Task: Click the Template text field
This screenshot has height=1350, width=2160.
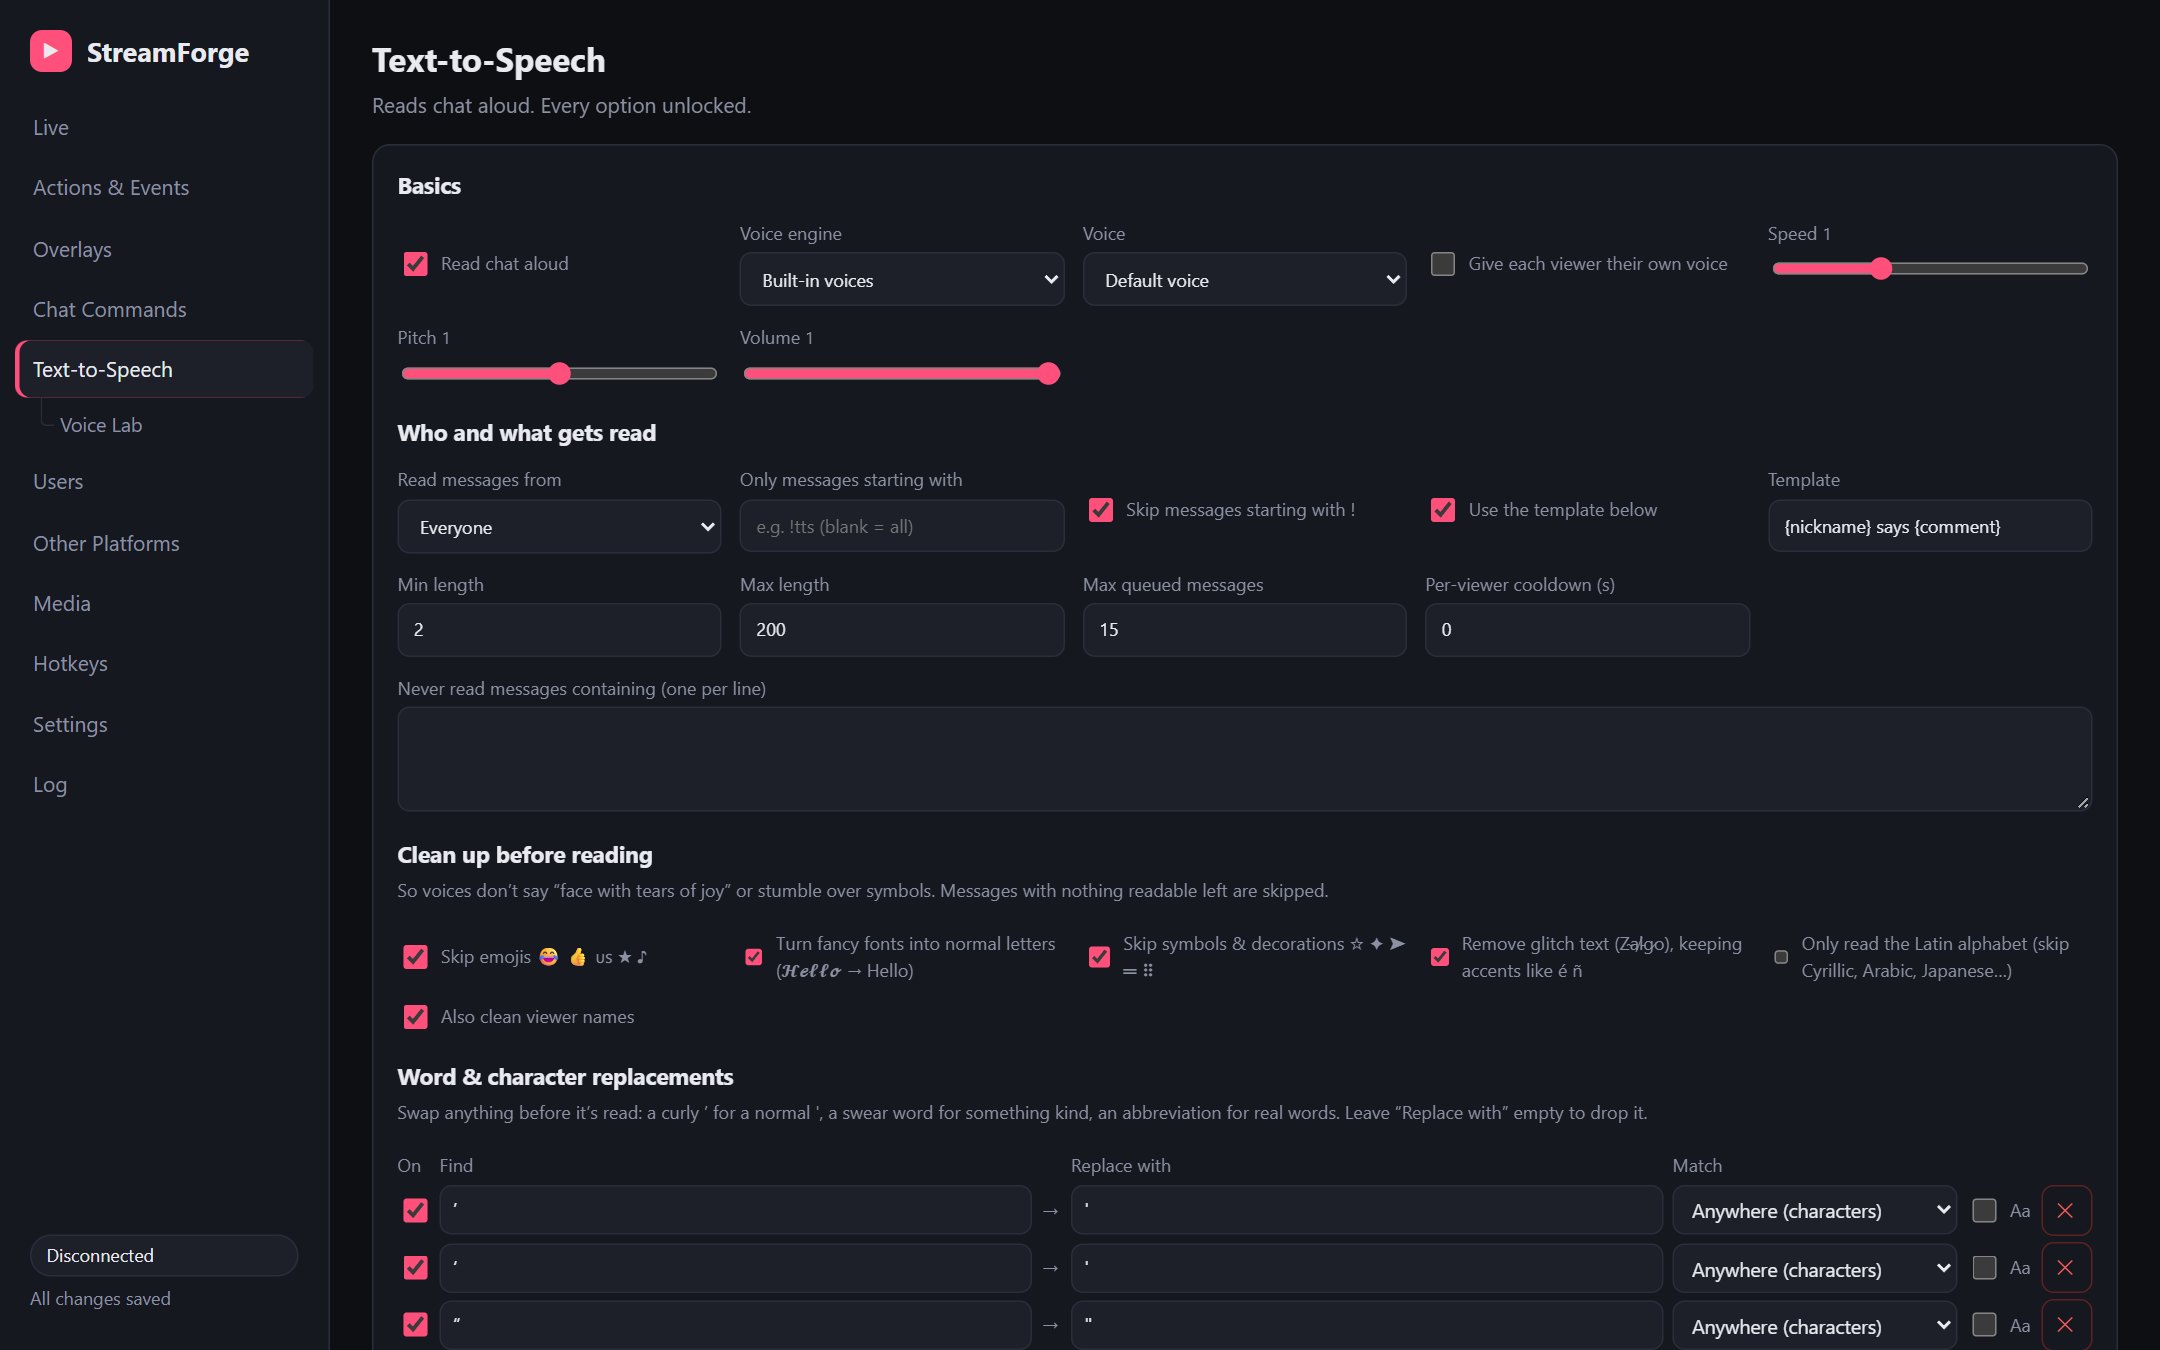Action: (1929, 526)
